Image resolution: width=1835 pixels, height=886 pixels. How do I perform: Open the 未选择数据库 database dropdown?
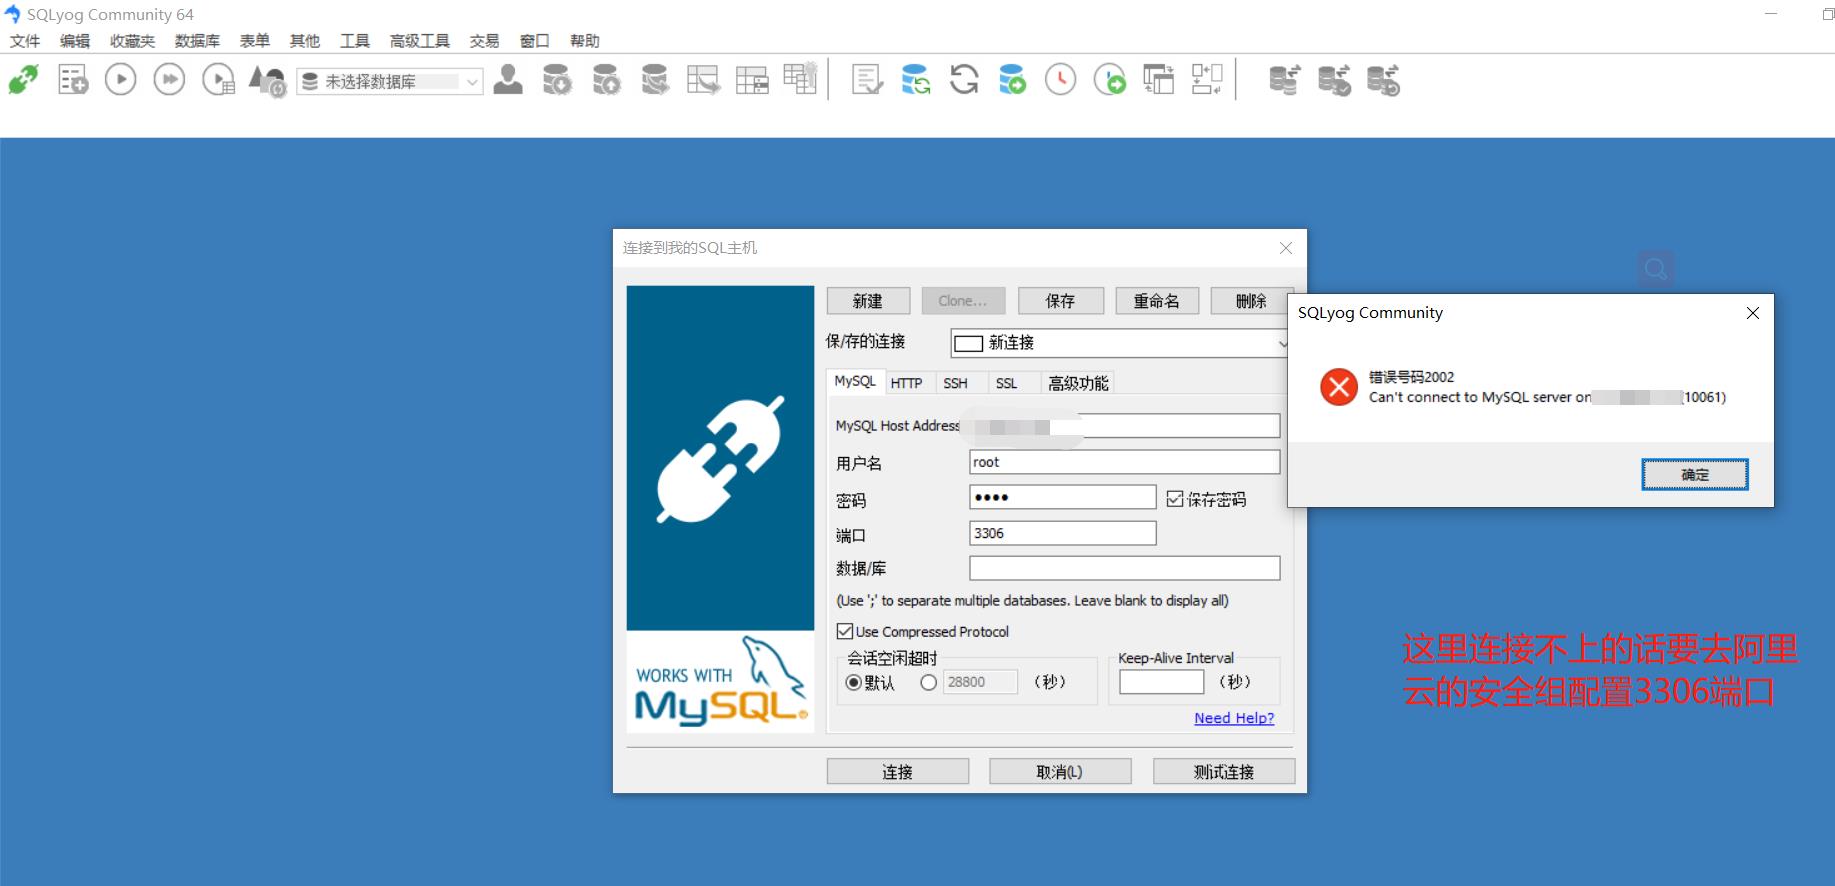pyautogui.click(x=390, y=81)
